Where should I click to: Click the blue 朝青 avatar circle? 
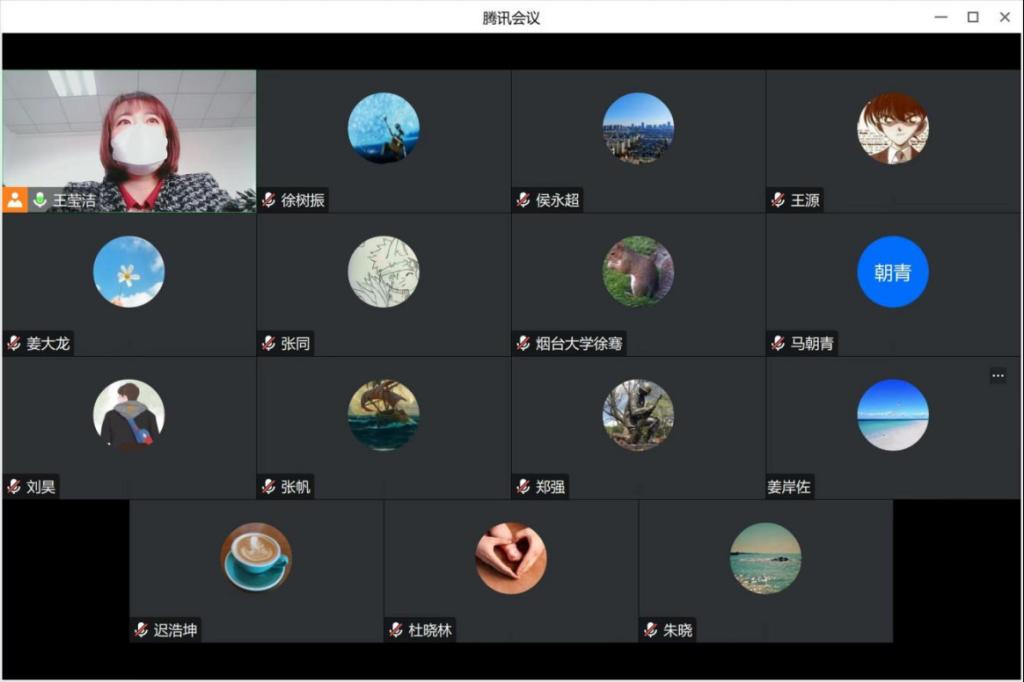pos(892,272)
